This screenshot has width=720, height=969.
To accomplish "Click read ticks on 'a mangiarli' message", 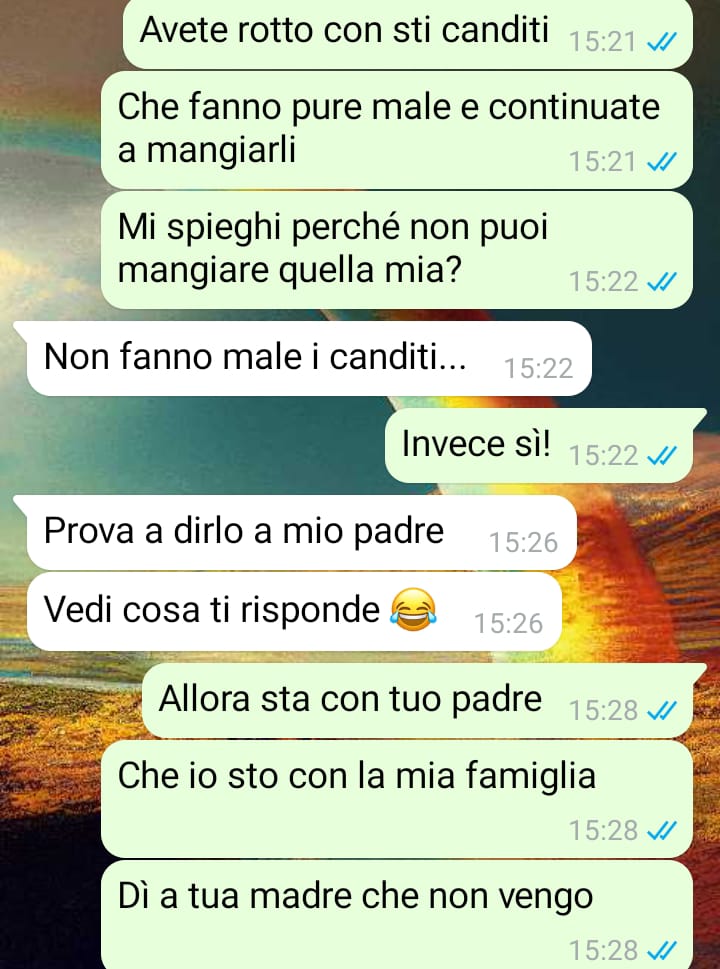I will coord(661,162).
